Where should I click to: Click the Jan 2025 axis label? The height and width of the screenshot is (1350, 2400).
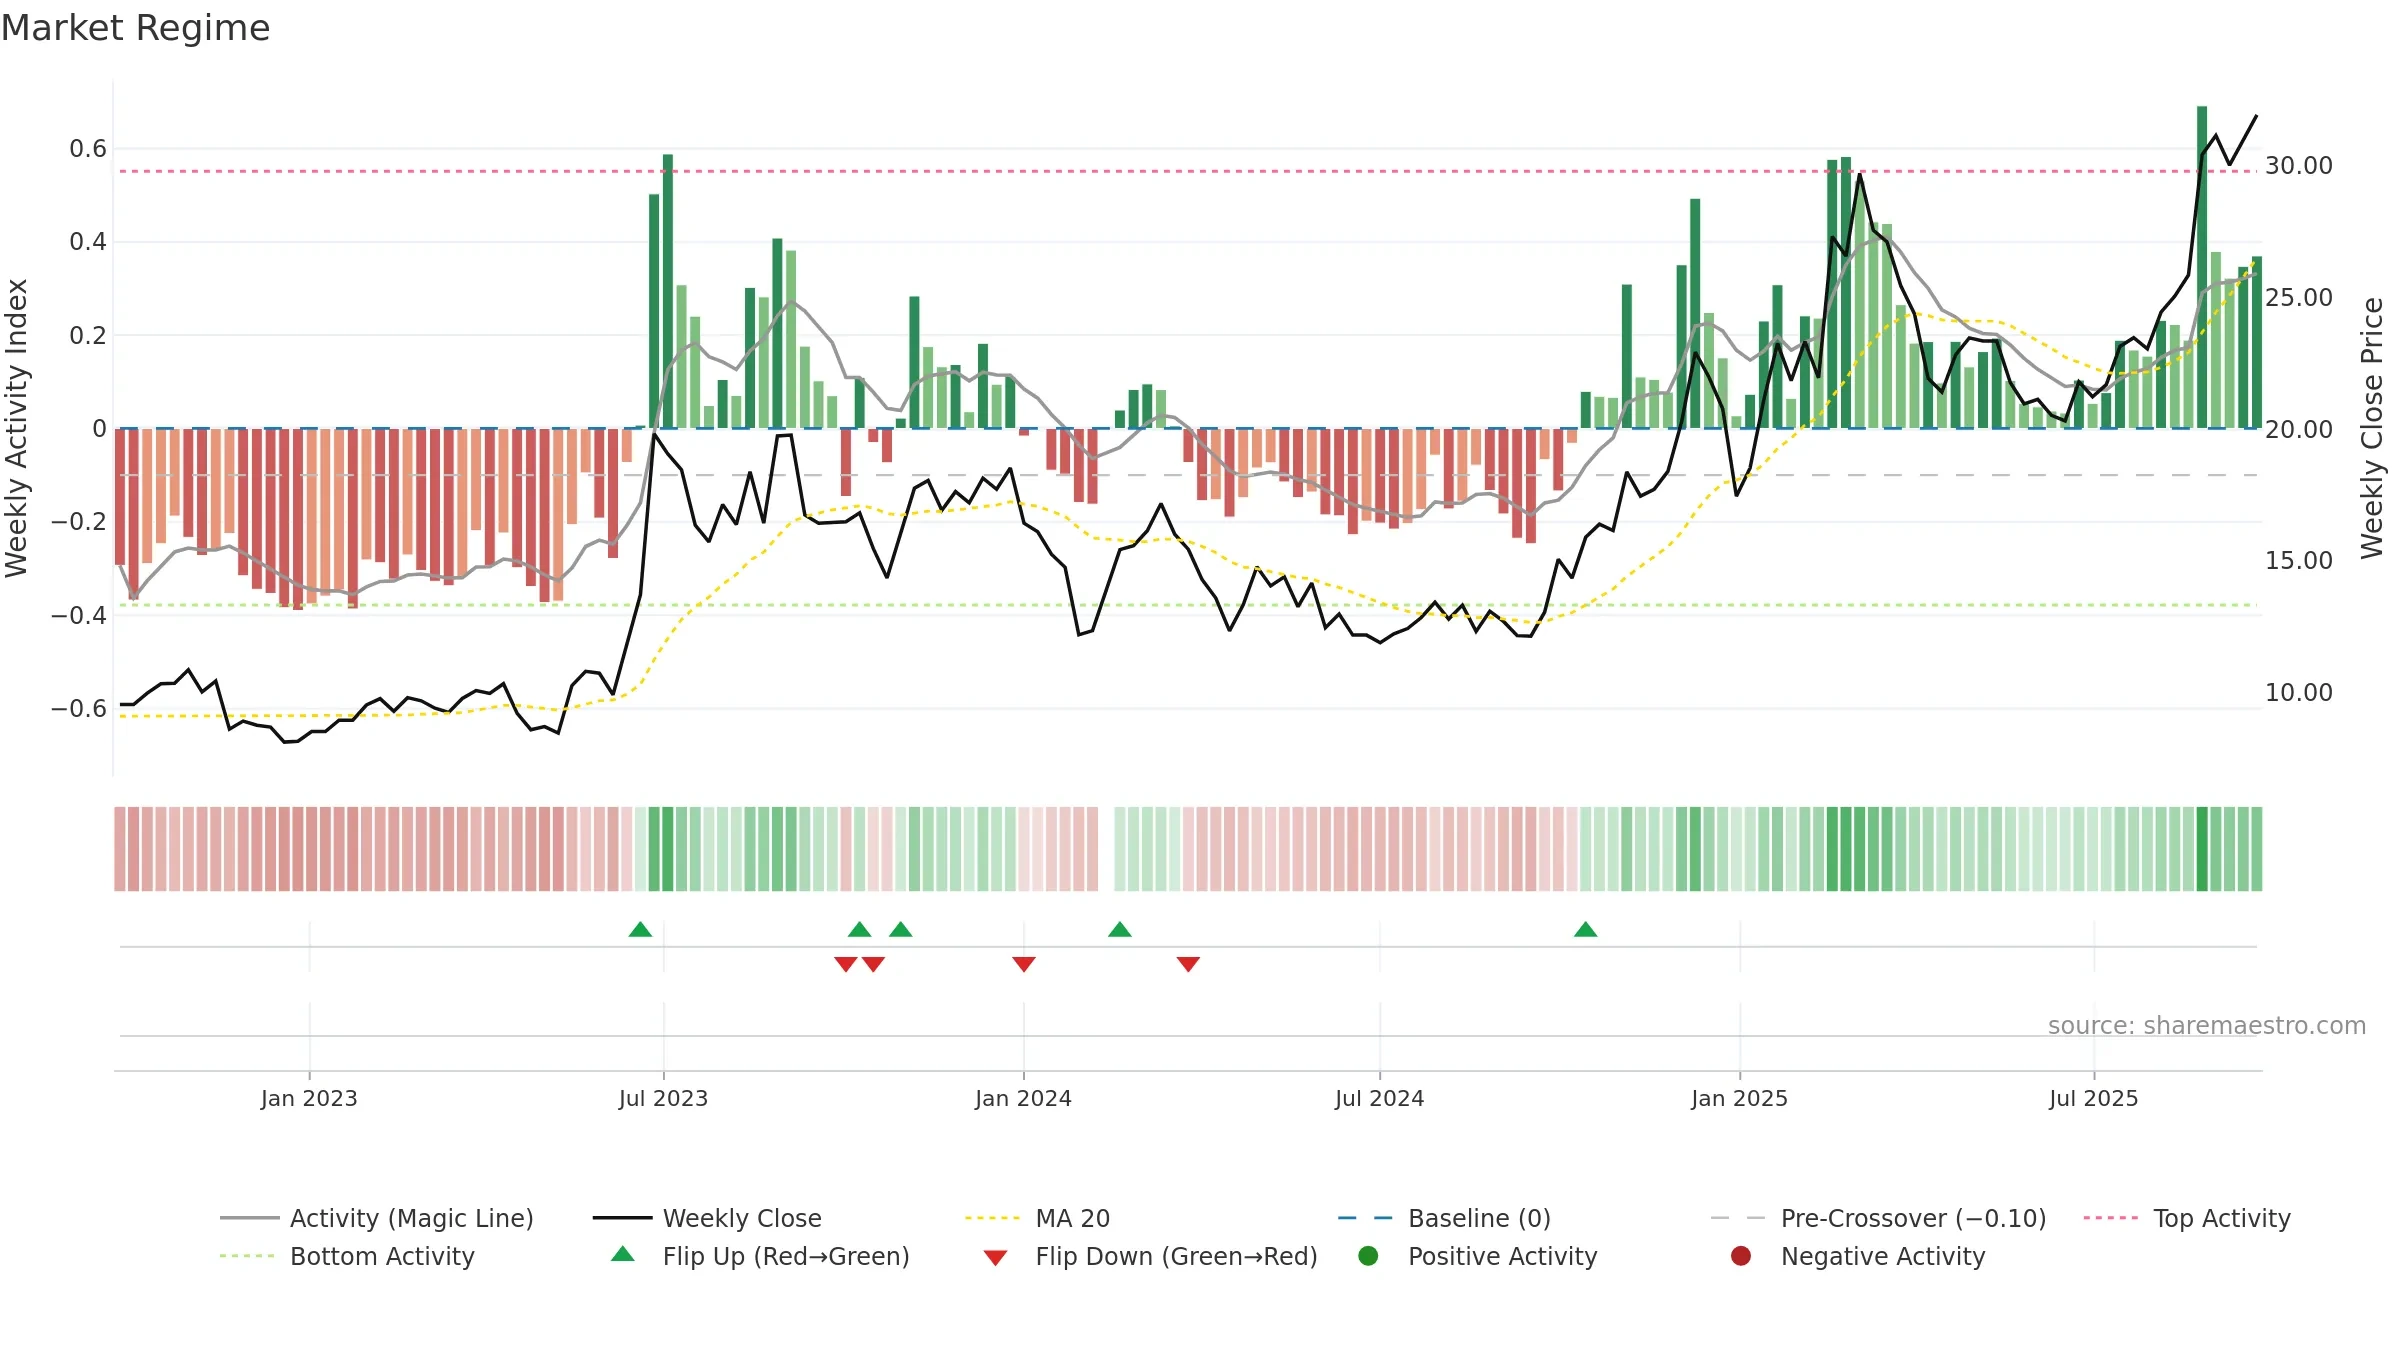[1739, 1098]
